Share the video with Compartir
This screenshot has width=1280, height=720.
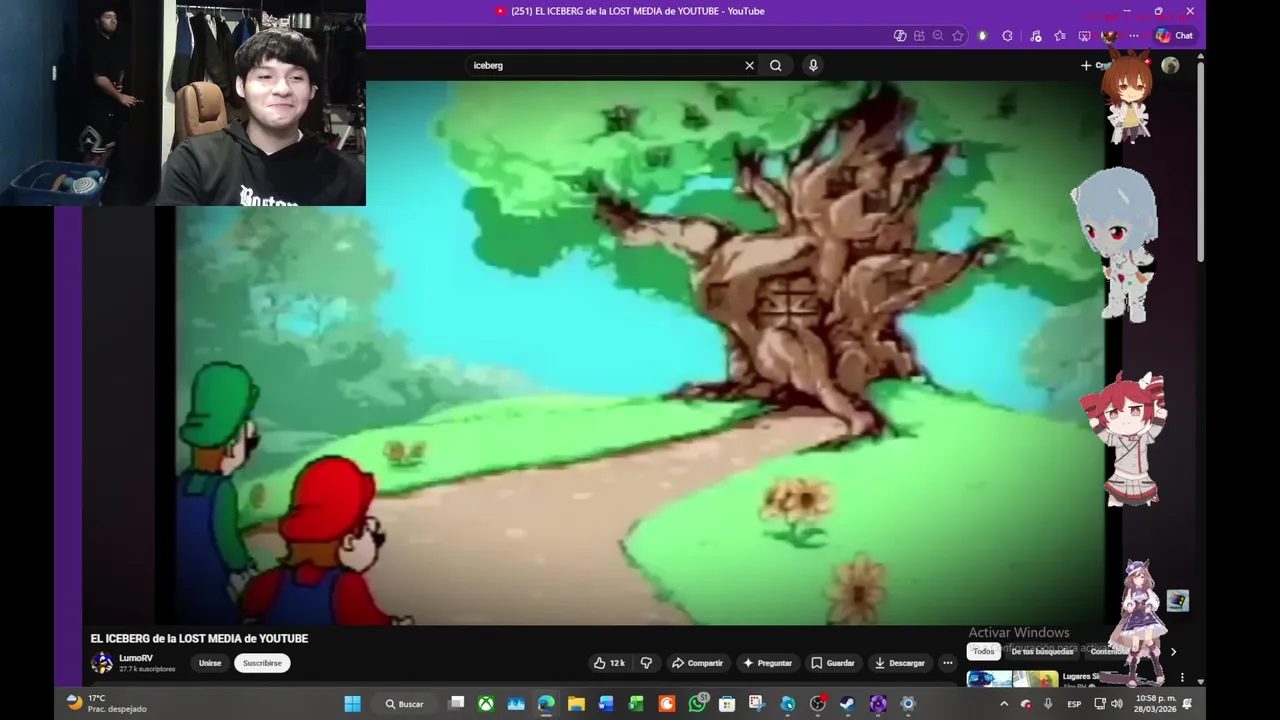pyautogui.click(x=697, y=663)
